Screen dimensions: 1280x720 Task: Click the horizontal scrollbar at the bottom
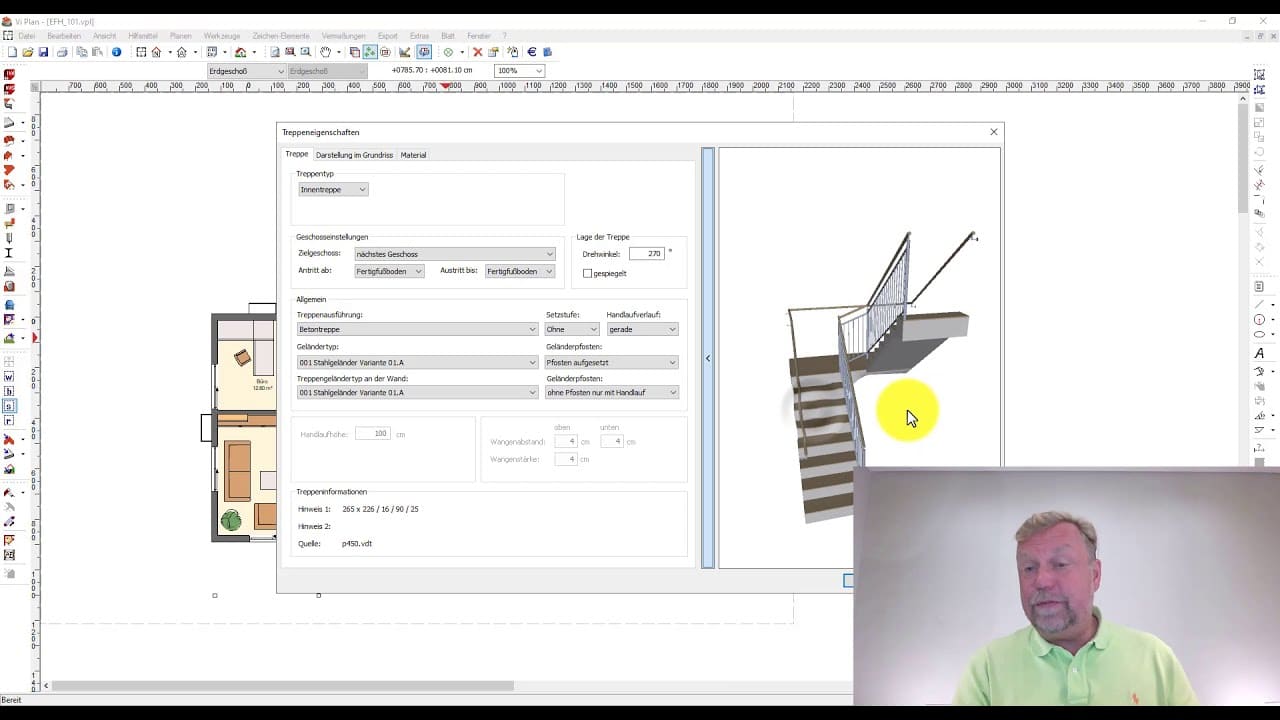(283, 686)
